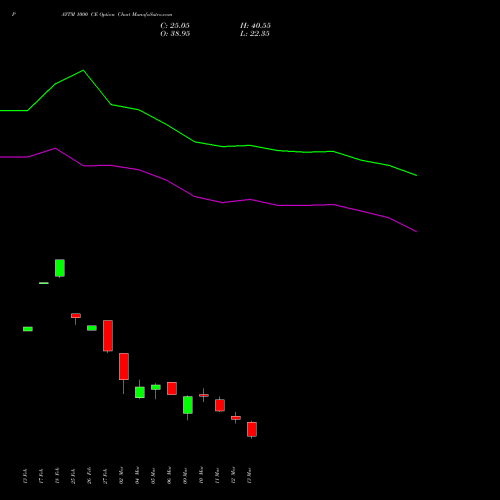Click the thin red candle above 10 Mar
Viewport: 500px width, 500px height.
204,395
